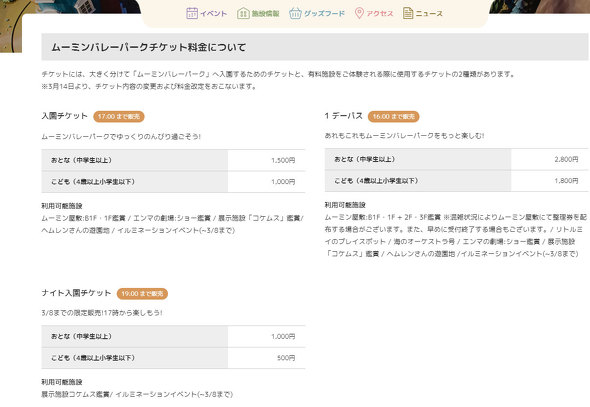Click the basket icon beside グッズフード
This screenshot has height=407, width=590.
pos(295,13)
